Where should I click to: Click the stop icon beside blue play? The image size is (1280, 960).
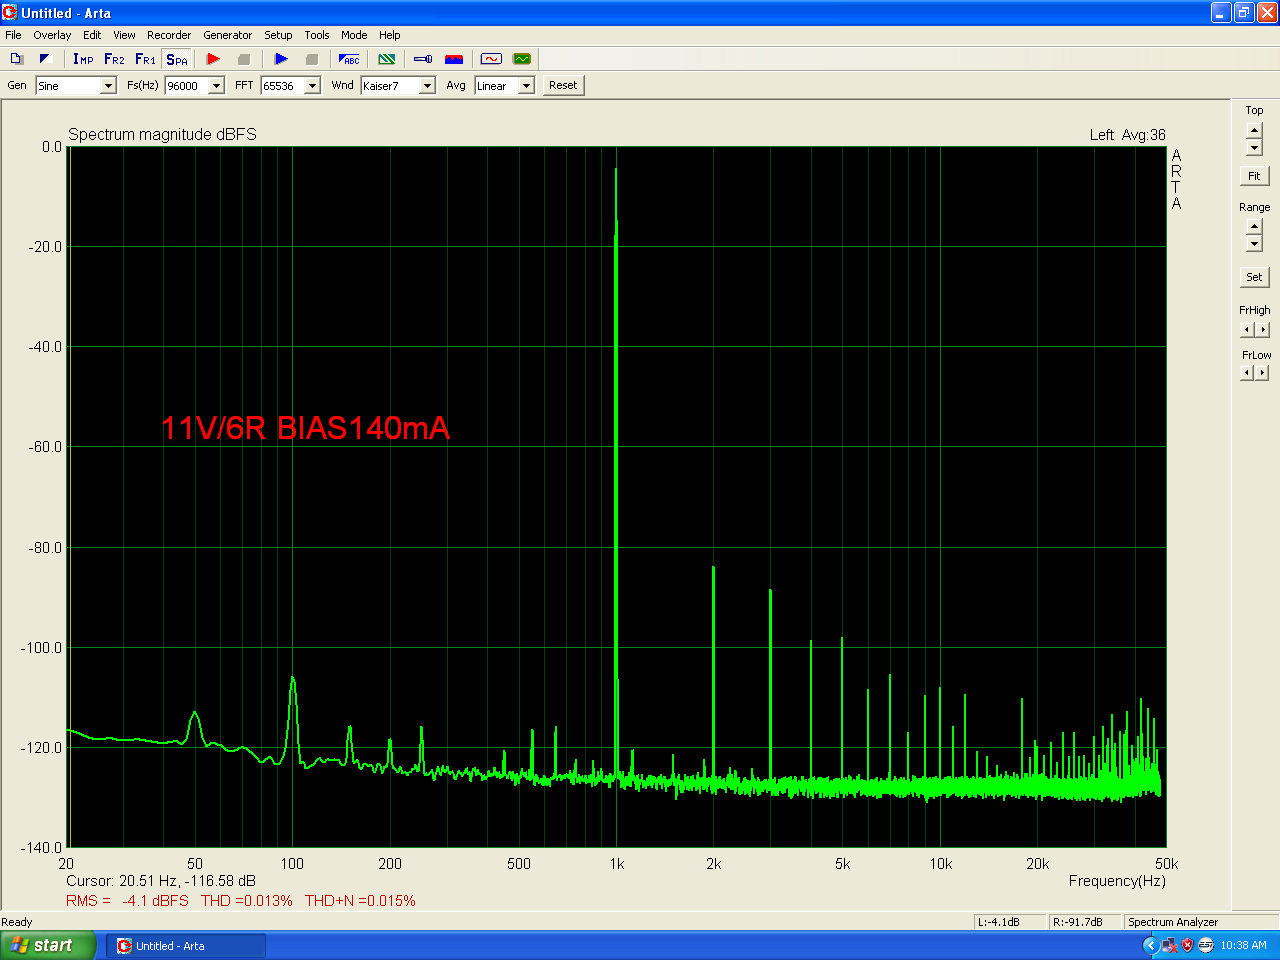[x=311, y=59]
